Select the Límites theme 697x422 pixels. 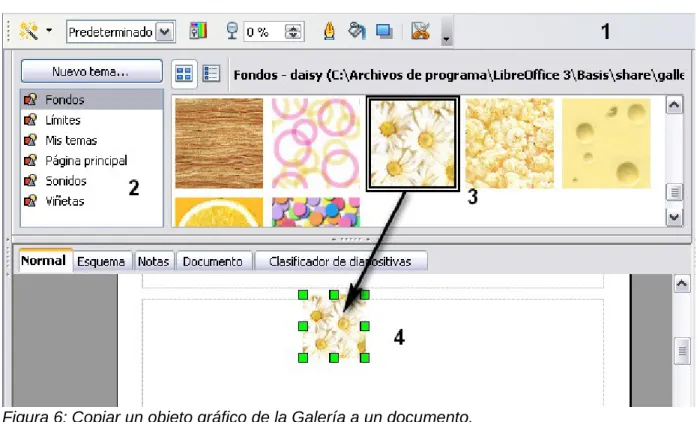[x=92, y=120]
